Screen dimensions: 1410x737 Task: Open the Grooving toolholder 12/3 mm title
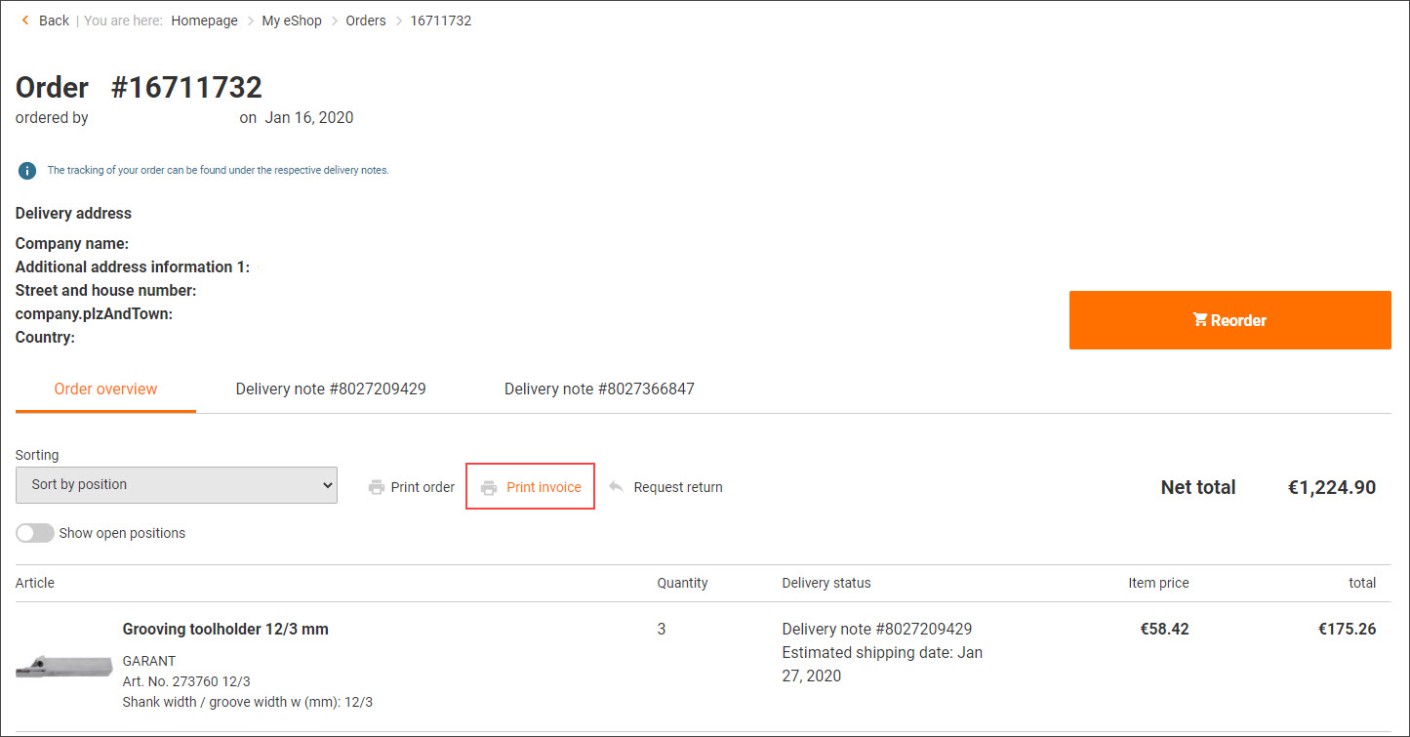point(225,629)
